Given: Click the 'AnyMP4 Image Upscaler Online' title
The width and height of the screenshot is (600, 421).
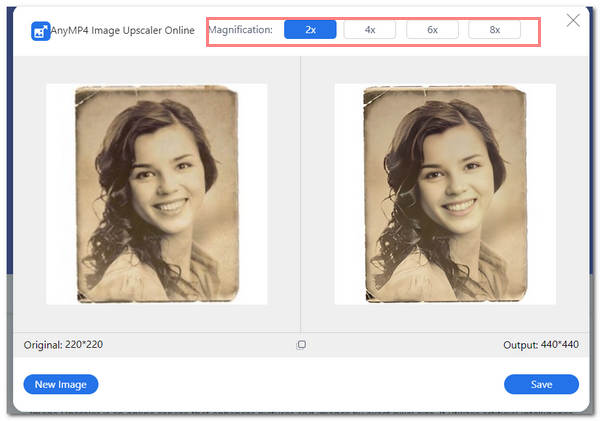Looking at the screenshot, I should (122, 30).
